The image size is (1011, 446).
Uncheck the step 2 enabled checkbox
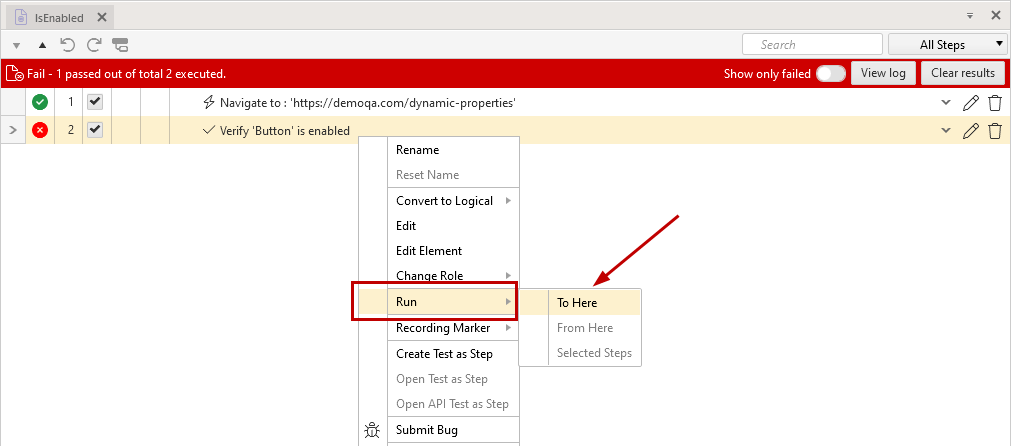click(95, 130)
